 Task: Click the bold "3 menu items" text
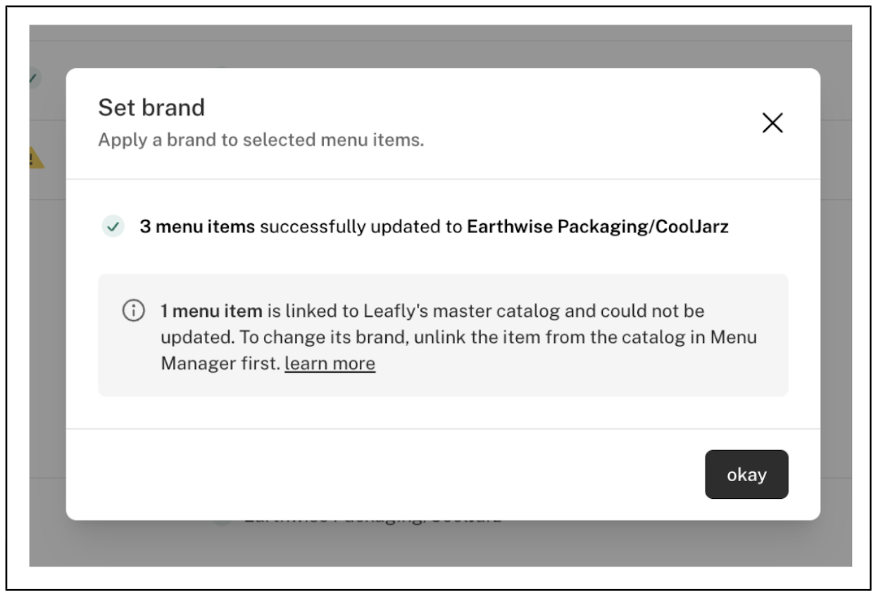point(197,227)
